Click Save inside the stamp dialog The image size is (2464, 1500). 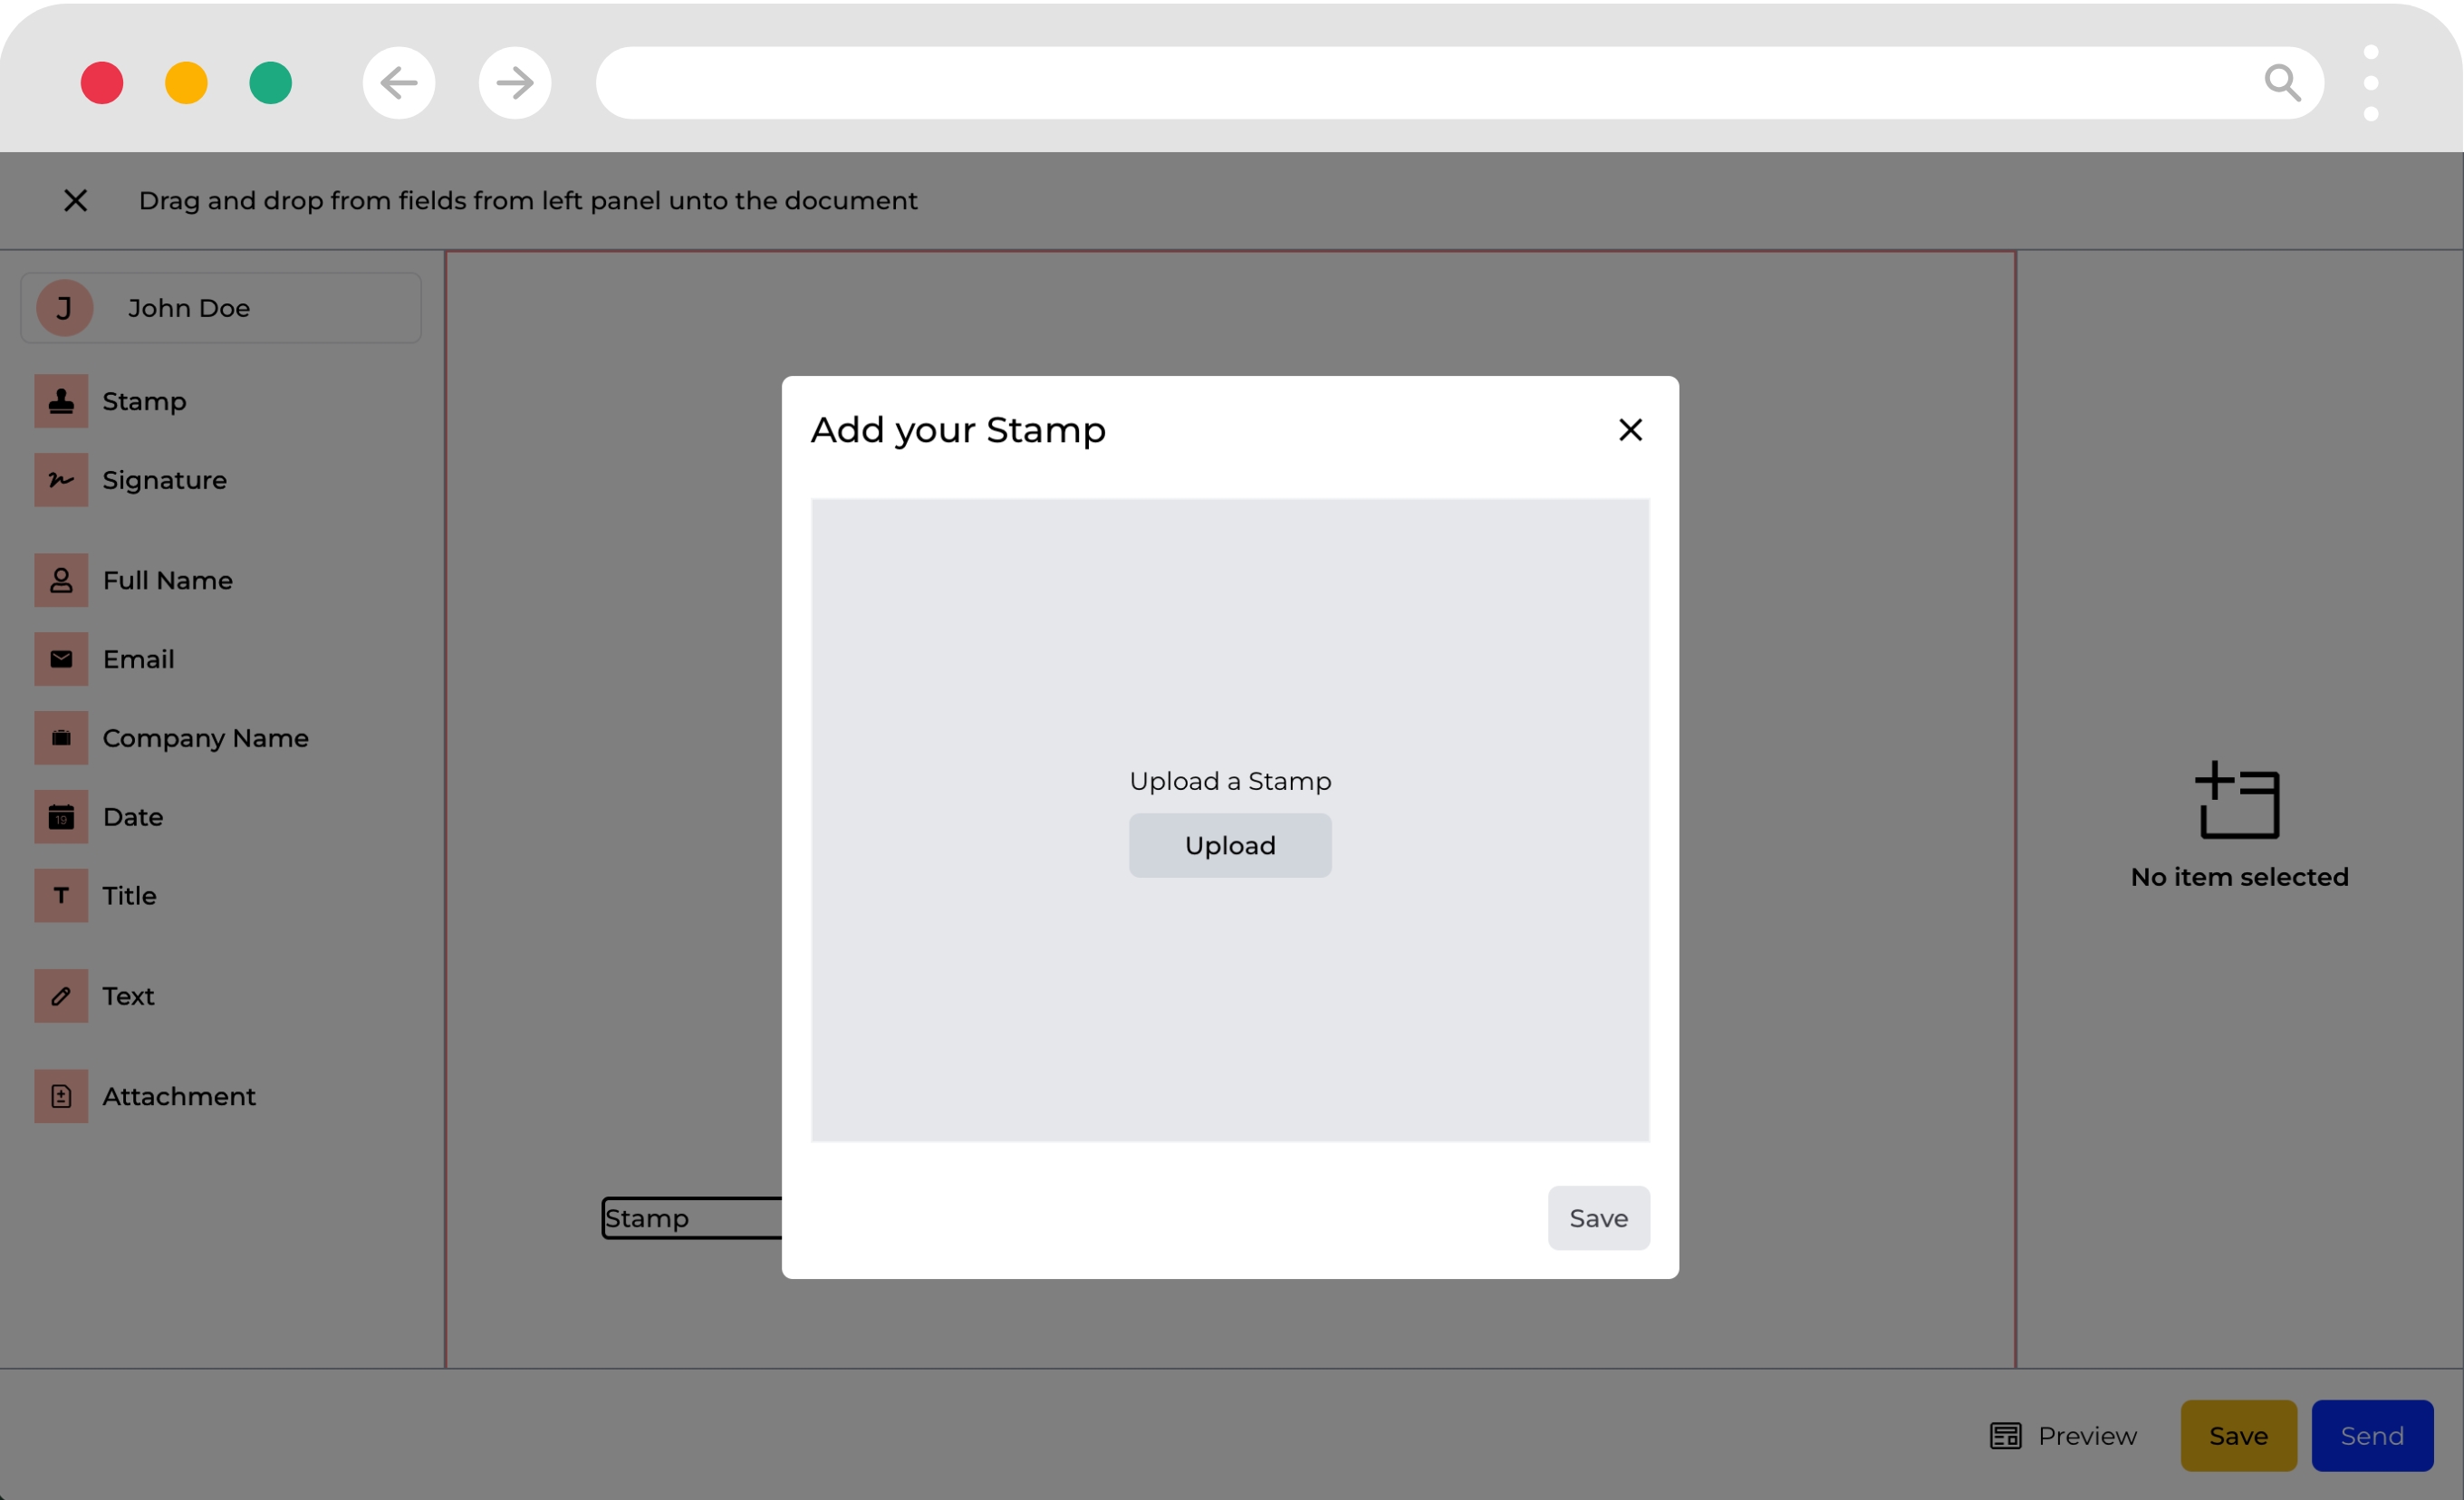[x=1598, y=1218]
